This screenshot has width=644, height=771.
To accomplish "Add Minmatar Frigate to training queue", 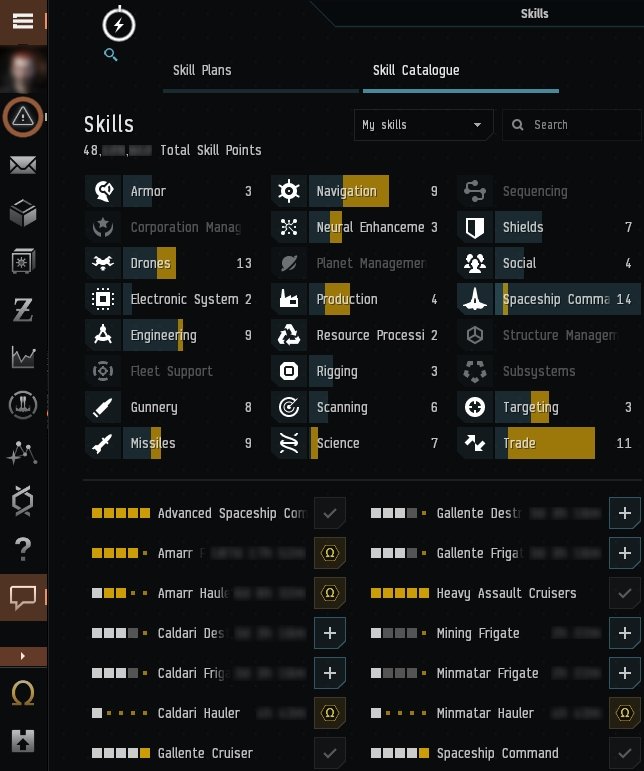I will click(624, 673).
